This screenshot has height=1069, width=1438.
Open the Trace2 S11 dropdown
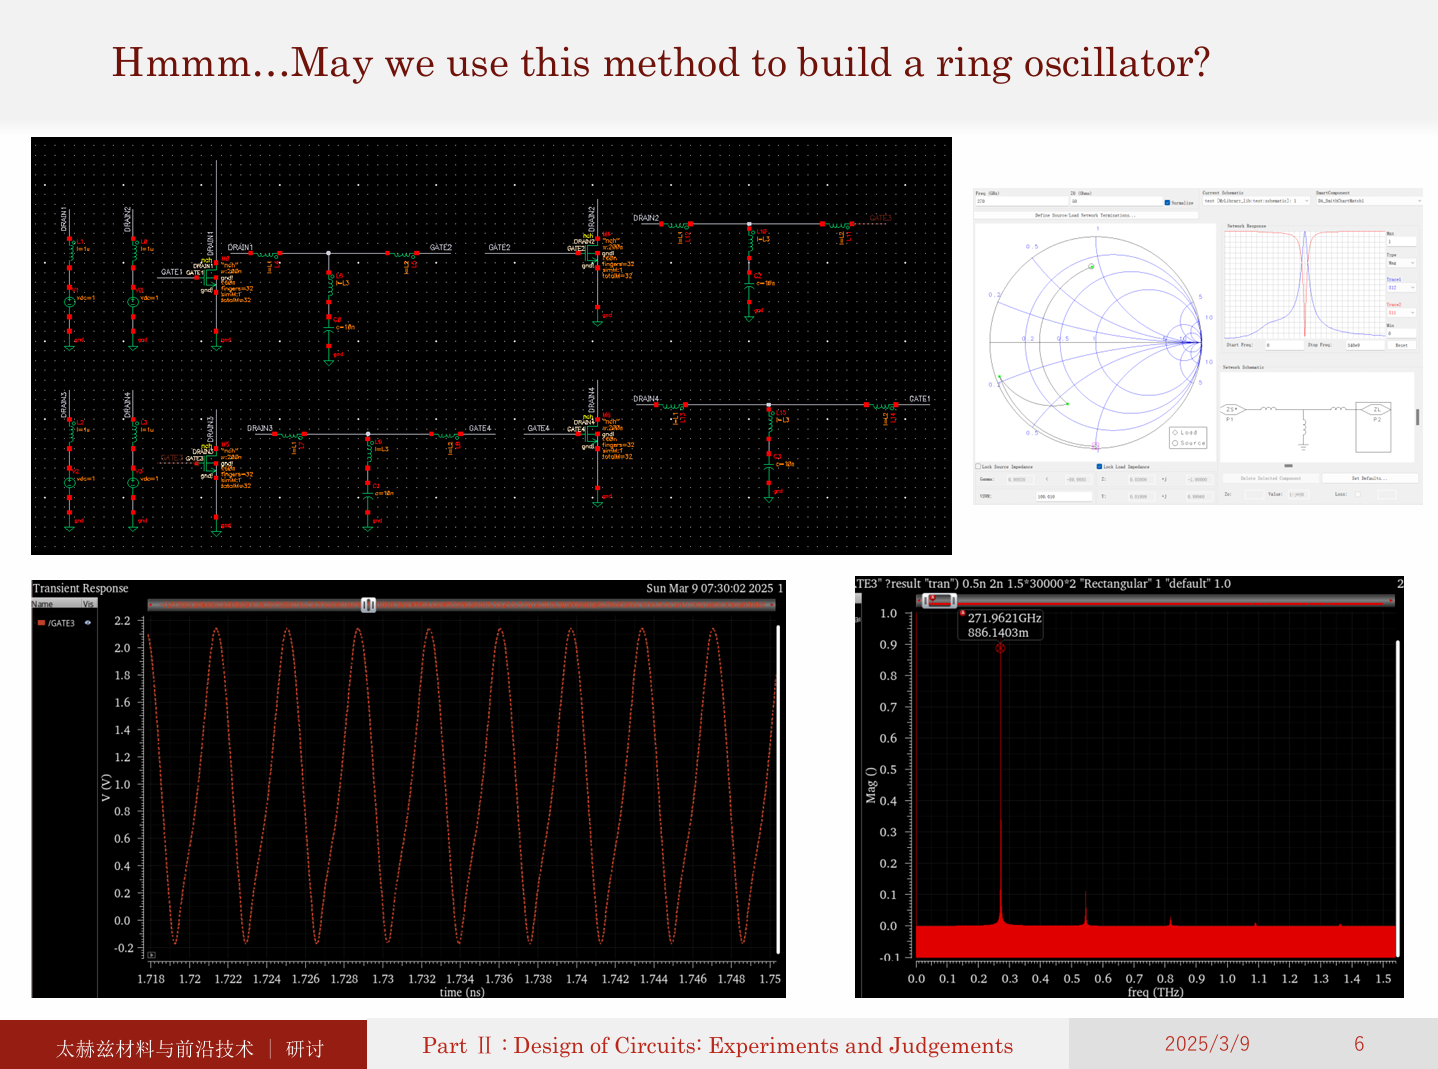pyautogui.click(x=1401, y=313)
